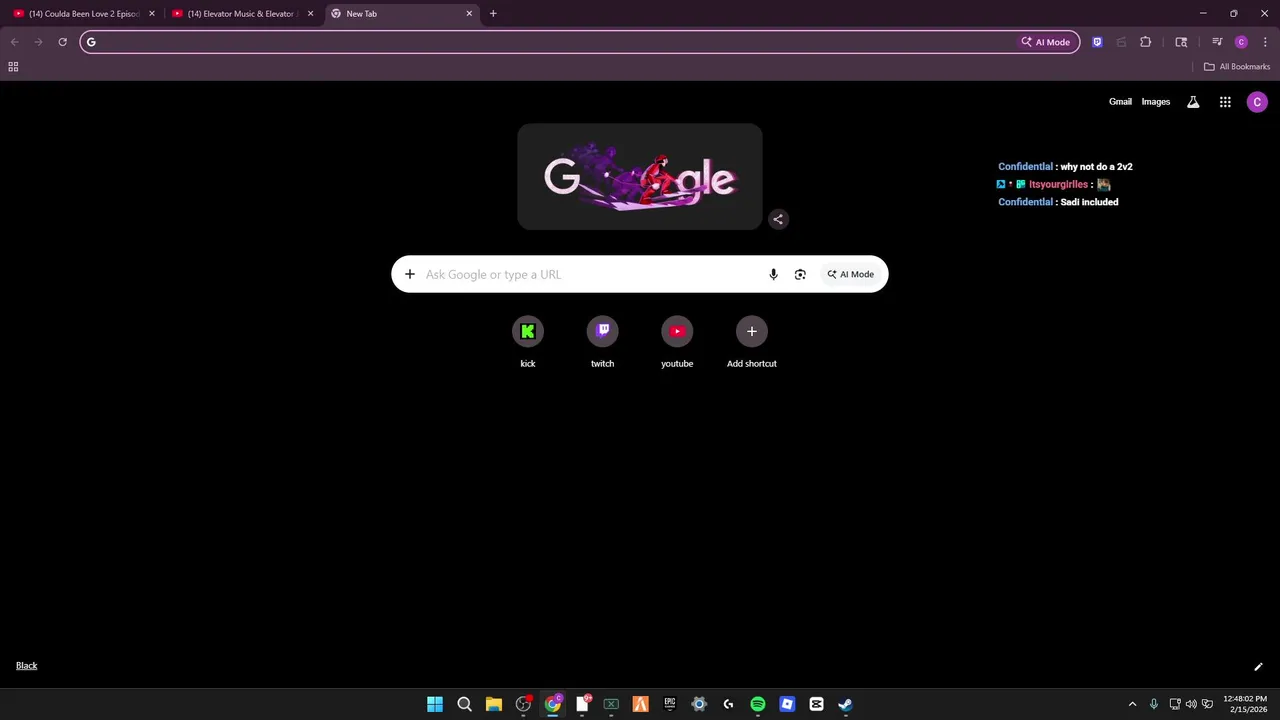1280x720 pixels.
Task: Open Spotify from taskbar
Action: (x=758, y=704)
